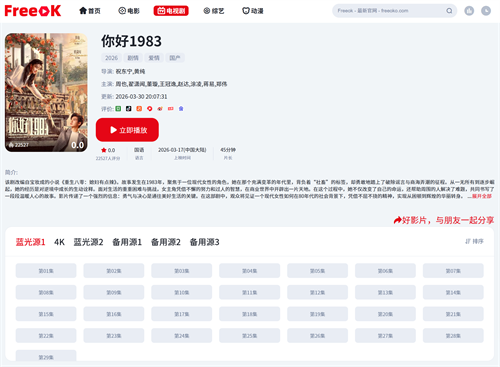The image size is (500, 367).
Task: Click the 剧情 genre tag
Action: [133, 58]
